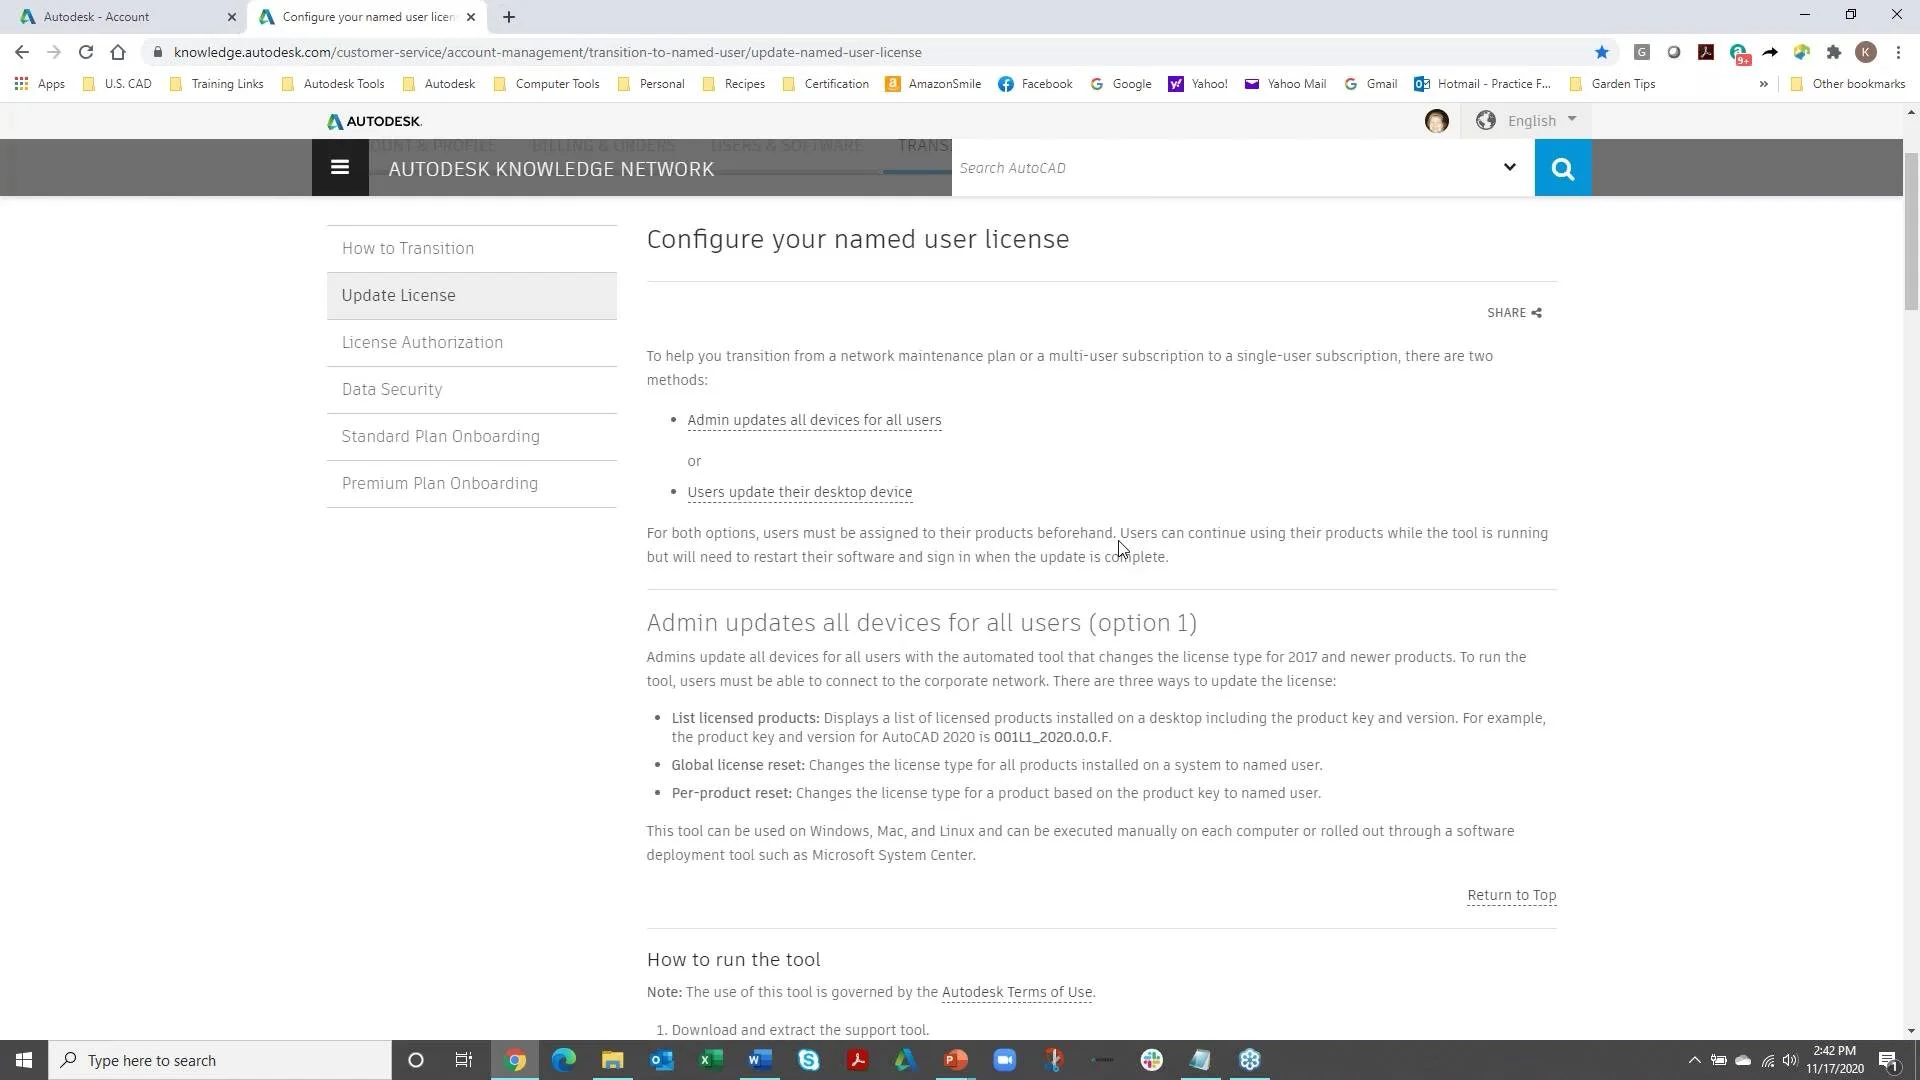Image resolution: width=1920 pixels, height=1080 pixels.
Task: Click scrollbar down arrow
Action: pyautogui.click(x=1911, y=1030)
